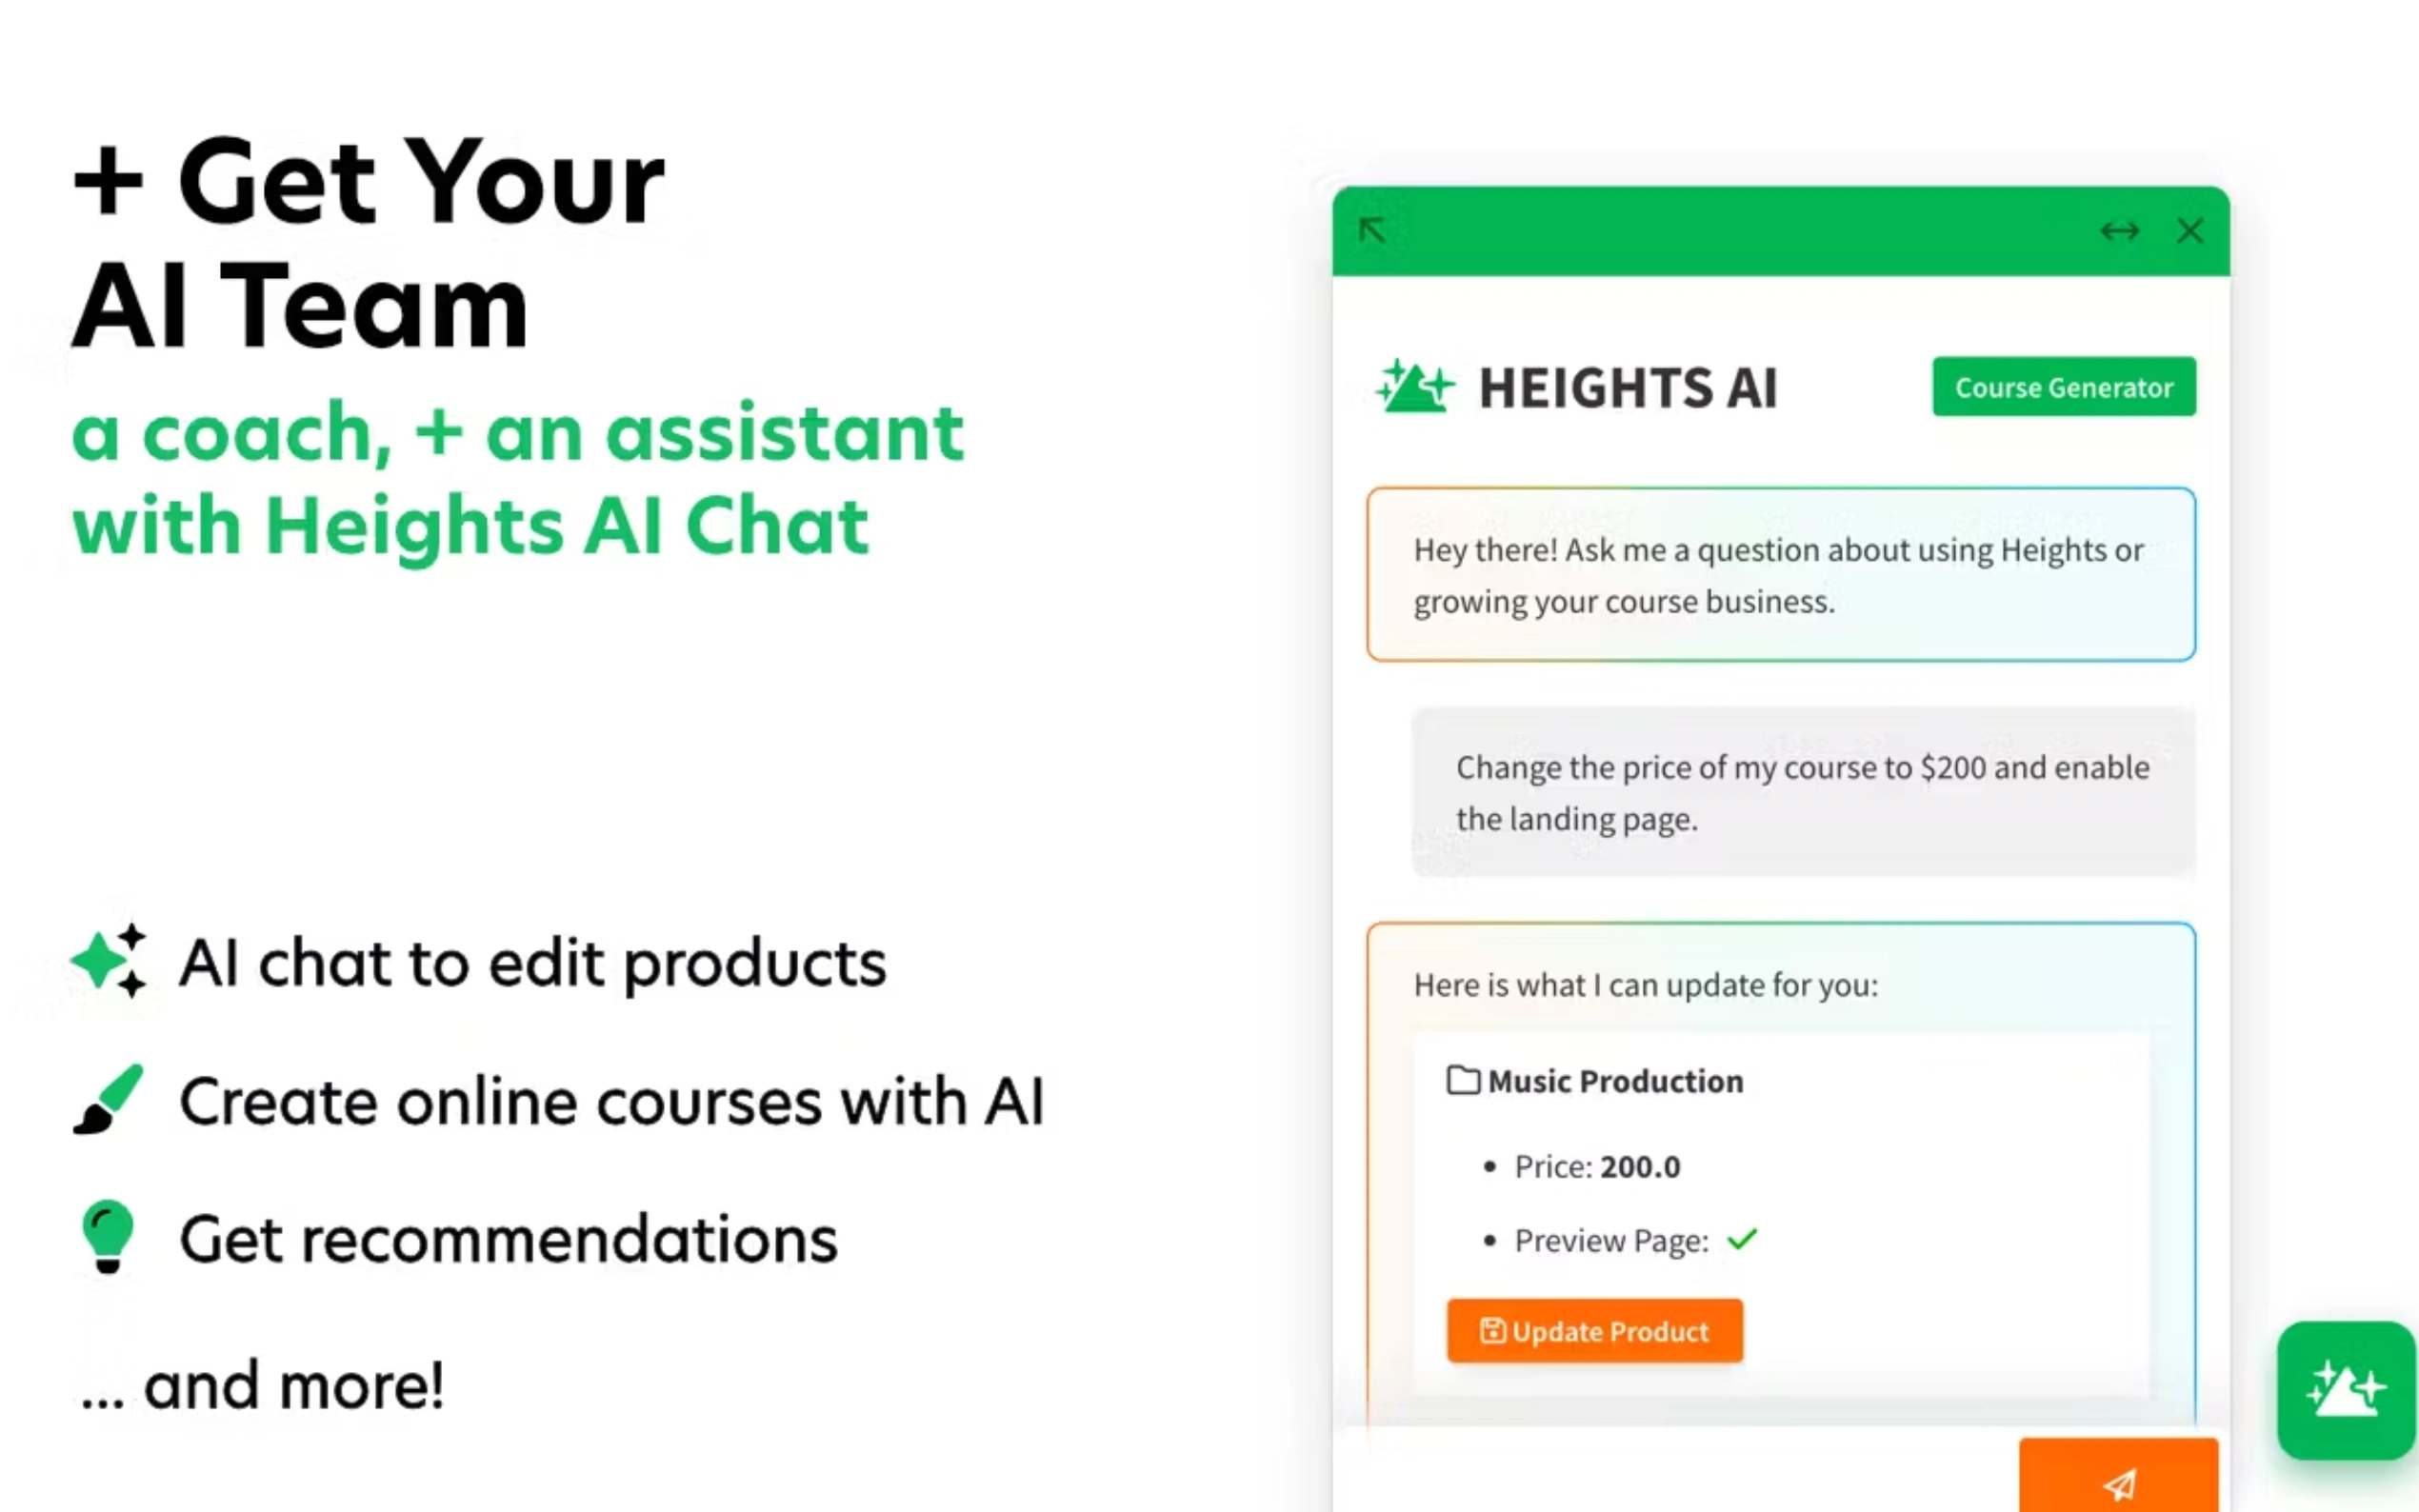
Task: Click the lightbulb icon beside Get recommendations
Action: [108, 1236]
